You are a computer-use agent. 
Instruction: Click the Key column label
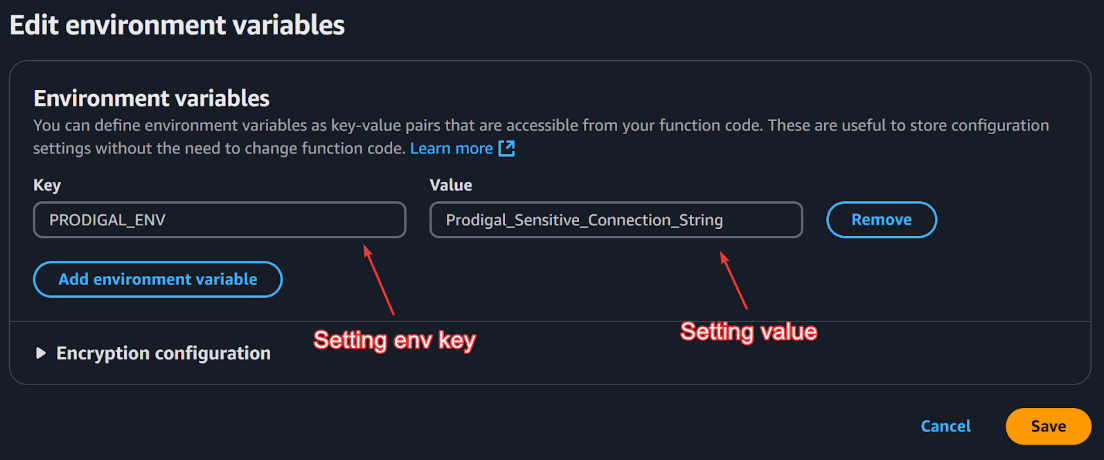point(47,185)
